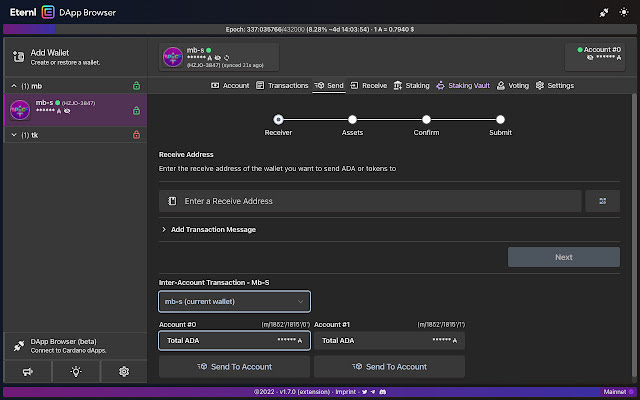
Task: Switch theme with the sun icon
Action: pos(624,12)
